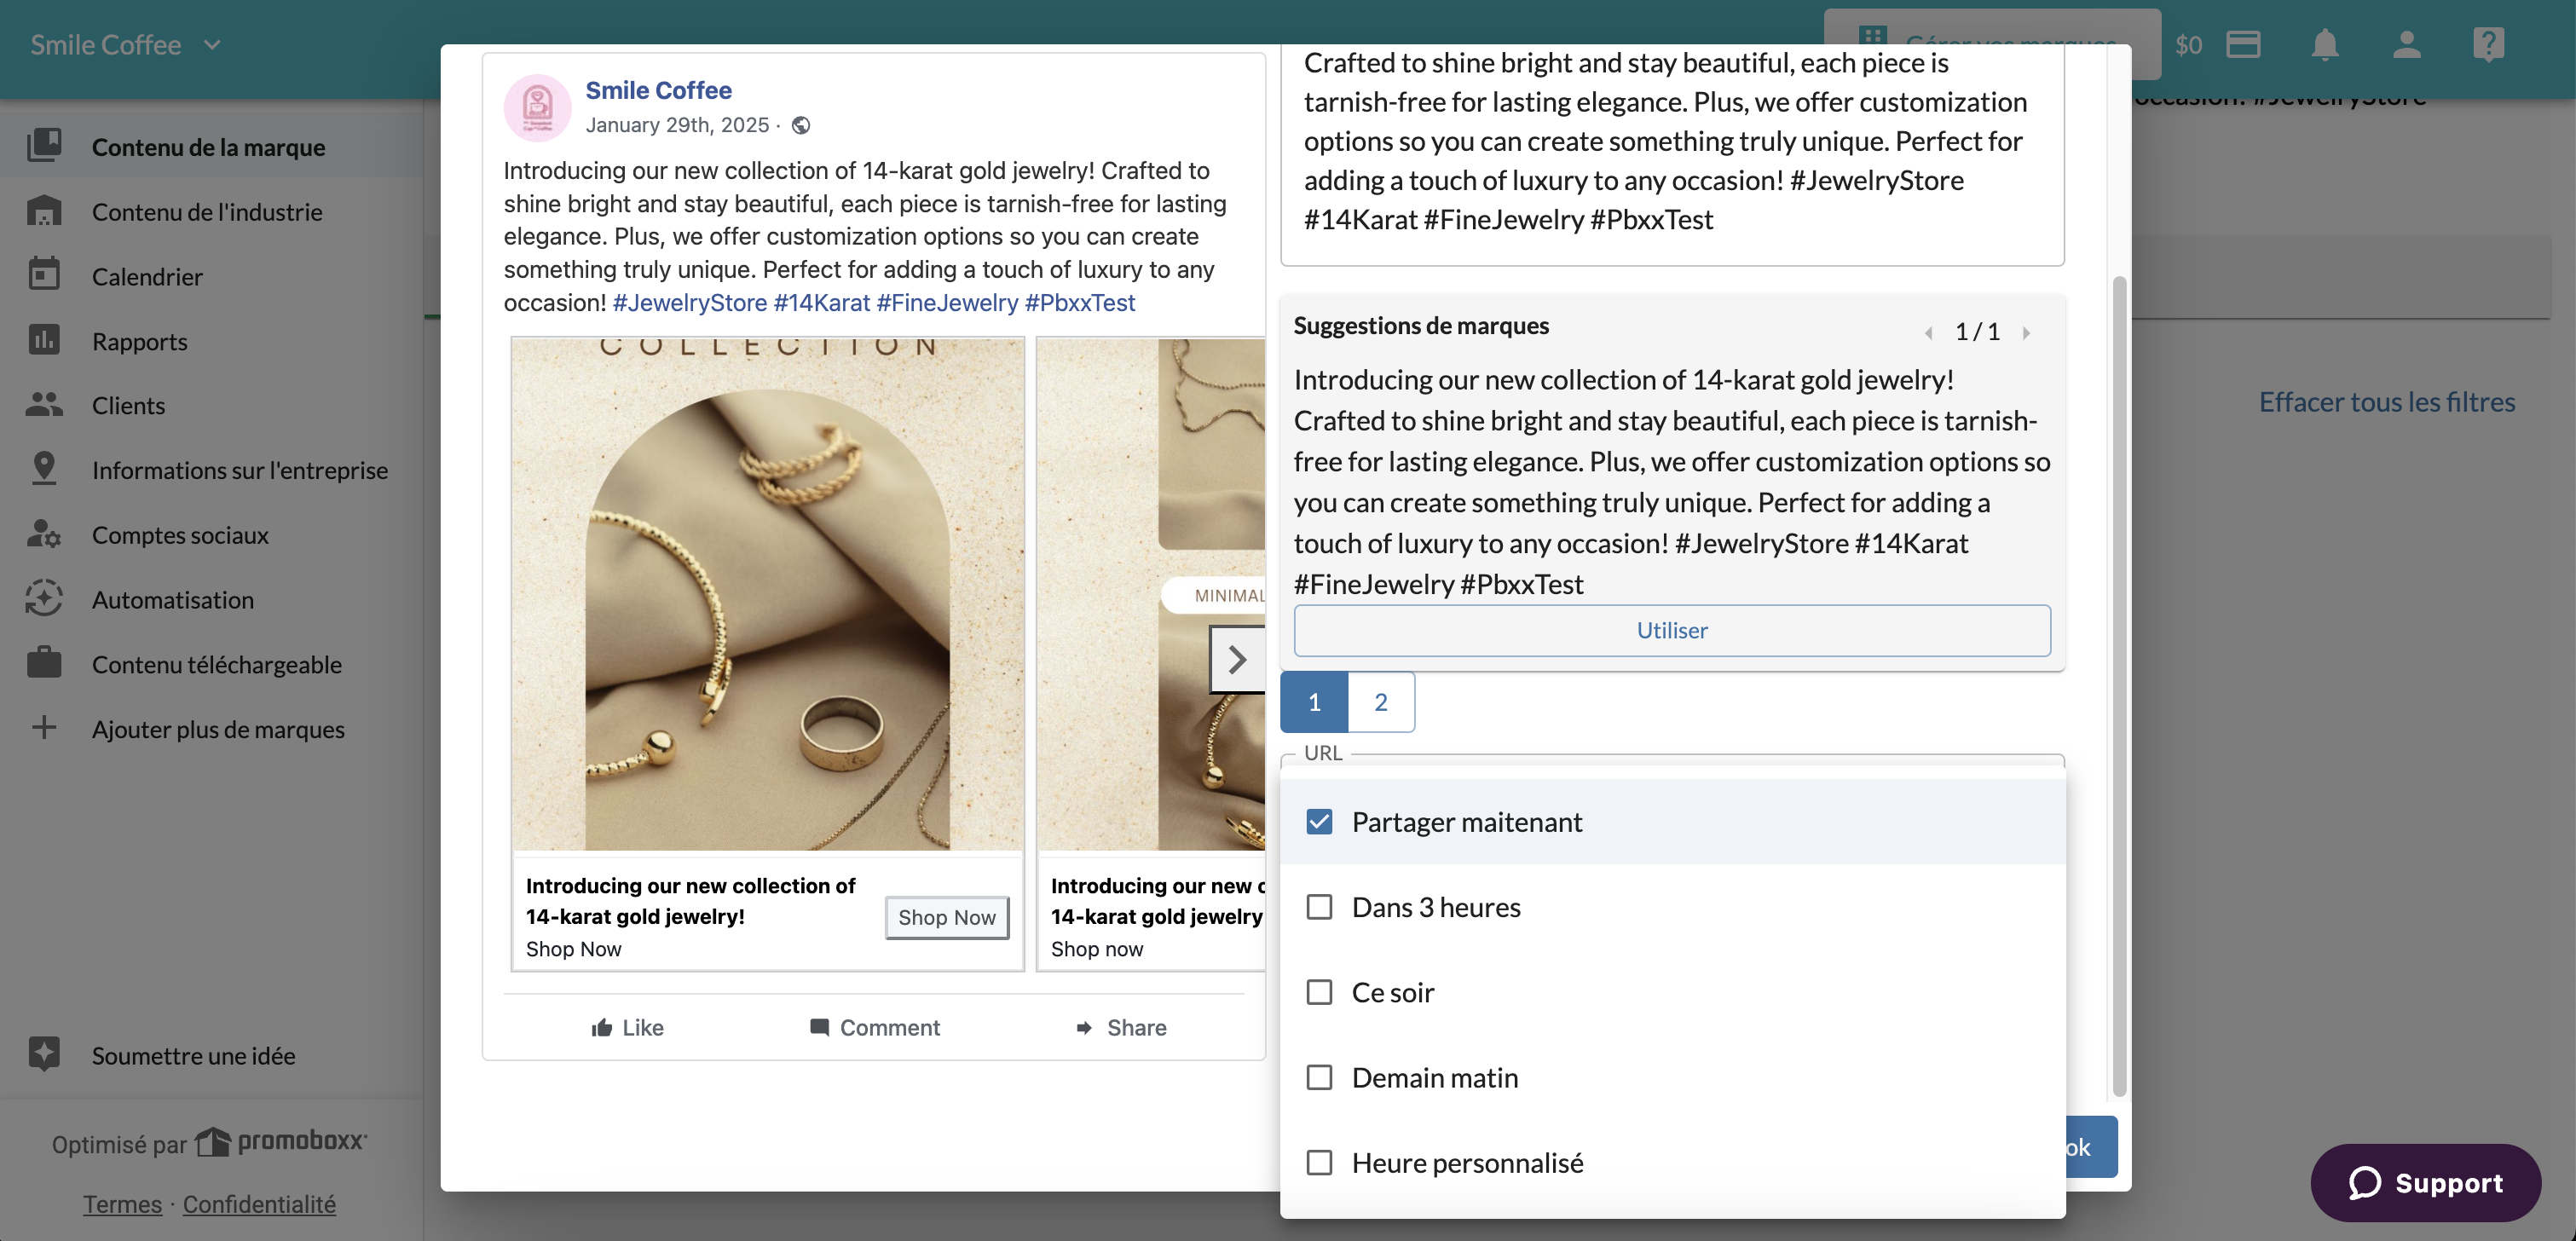The height and width of the screenshot is (1241, 2576).
Task: Open the billing credit card icon
Action: pyautogui.click(x=2243, y=45)
